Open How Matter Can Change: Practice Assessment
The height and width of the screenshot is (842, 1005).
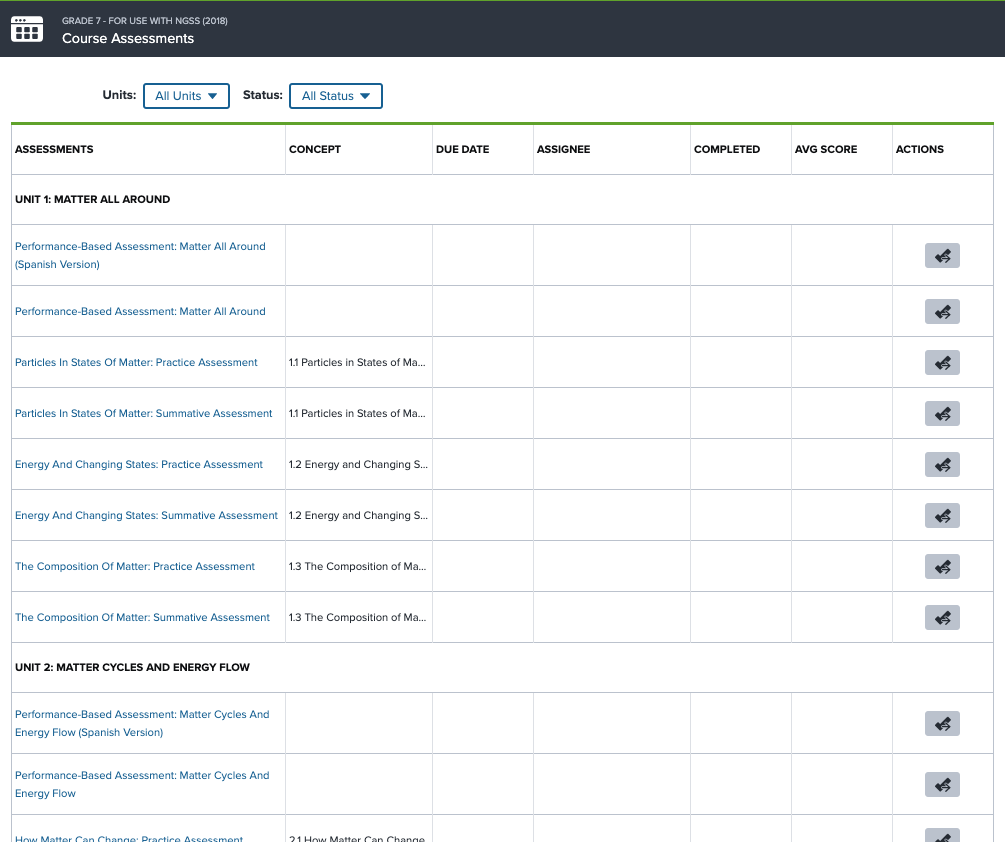130,838
